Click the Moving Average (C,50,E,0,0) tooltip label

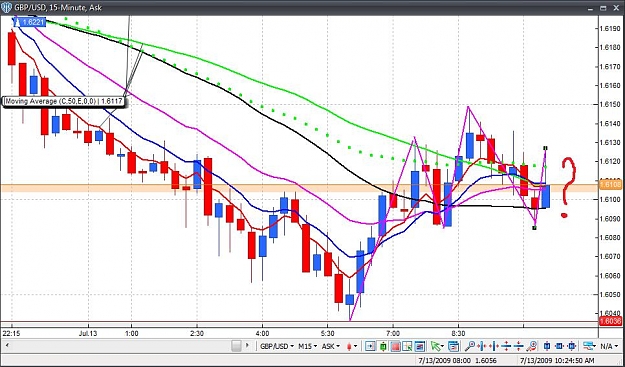pos(63,102)
